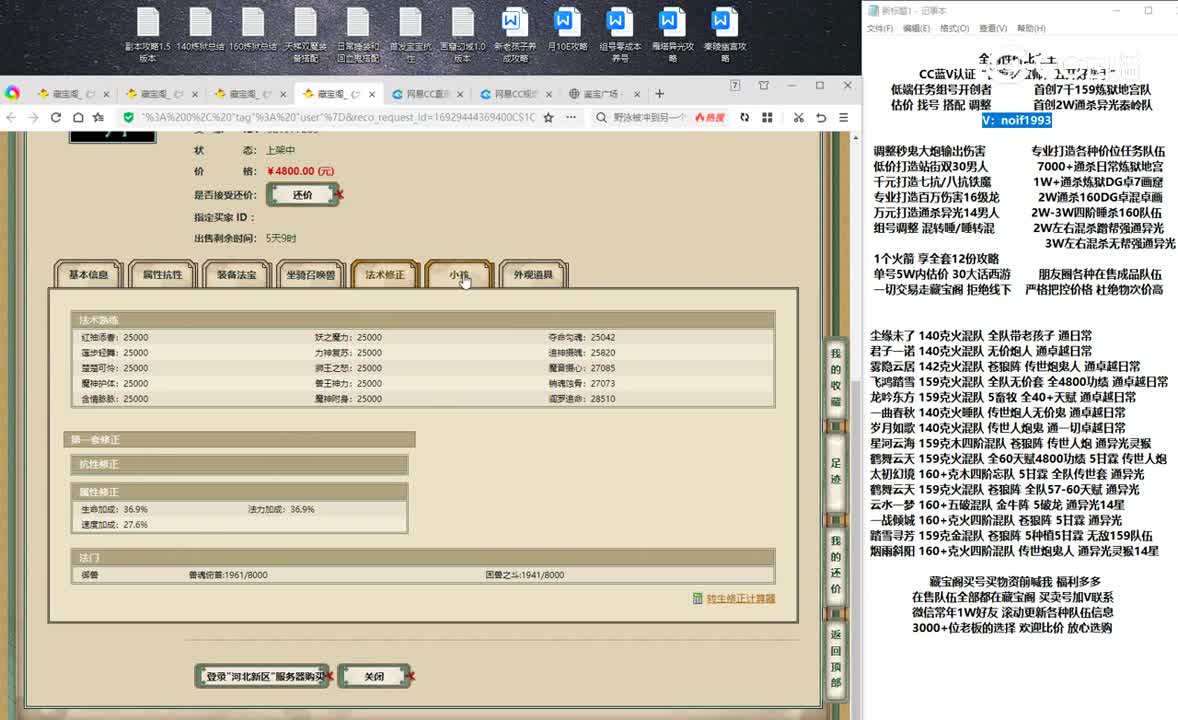Open the browser hamburger menu
The height and width of the screenshot is (720, 1178).
pyautogui.click(x=844, y=117)
